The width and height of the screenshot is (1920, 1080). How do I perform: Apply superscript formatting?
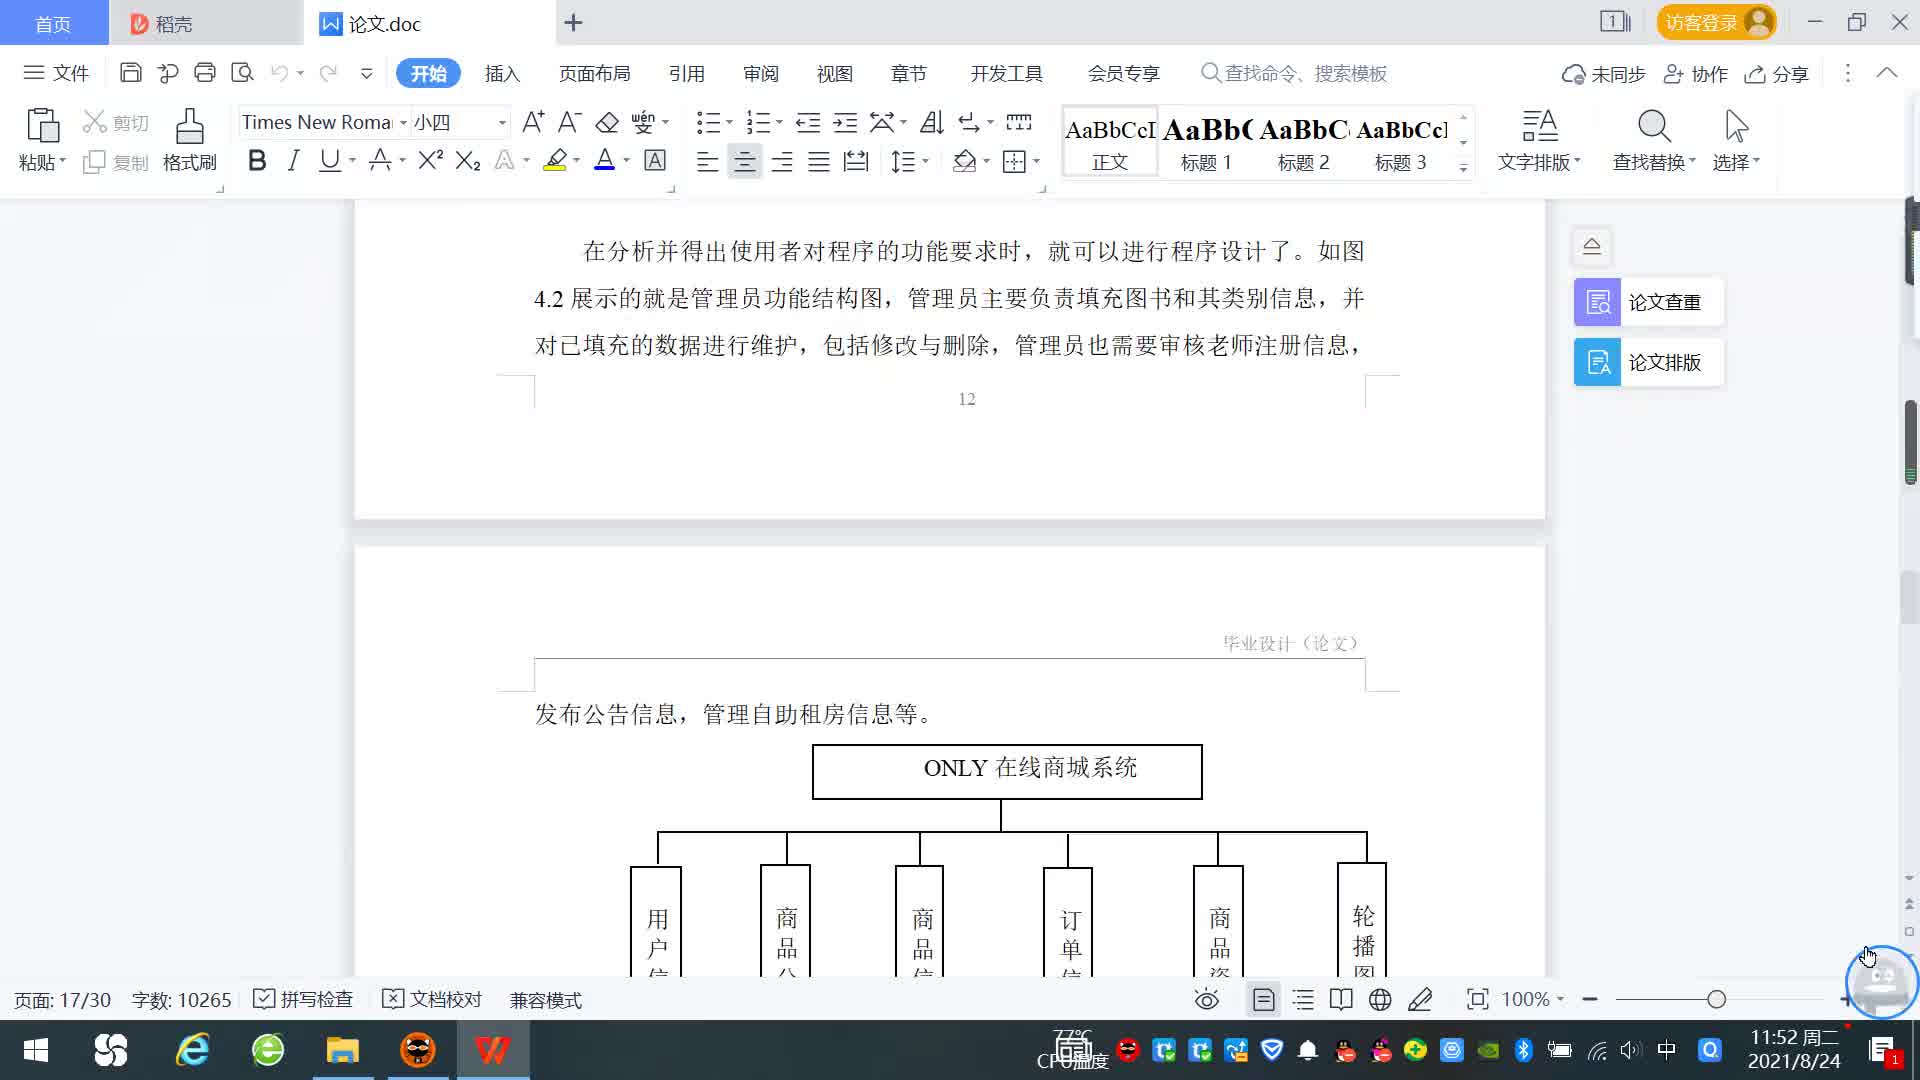(x=431, y=160)
